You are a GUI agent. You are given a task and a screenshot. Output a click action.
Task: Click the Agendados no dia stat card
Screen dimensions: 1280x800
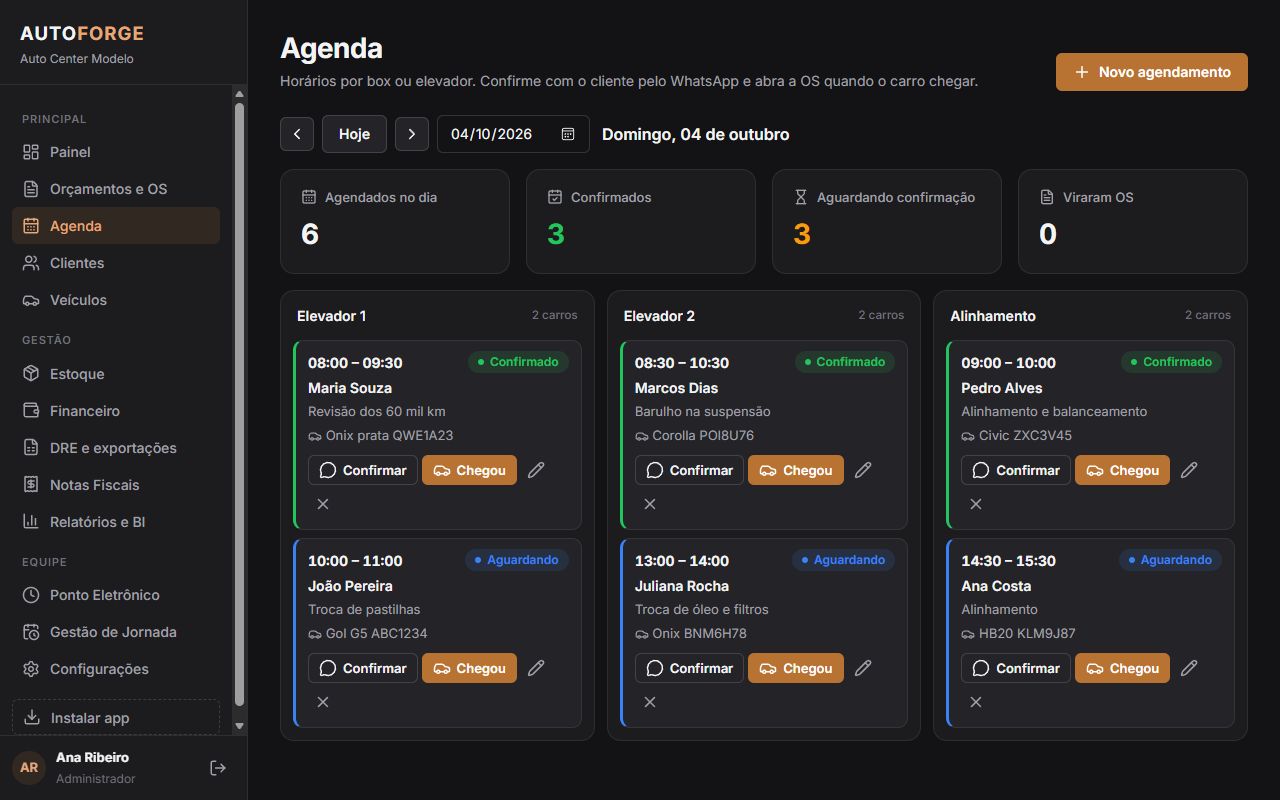coord(395,221)
